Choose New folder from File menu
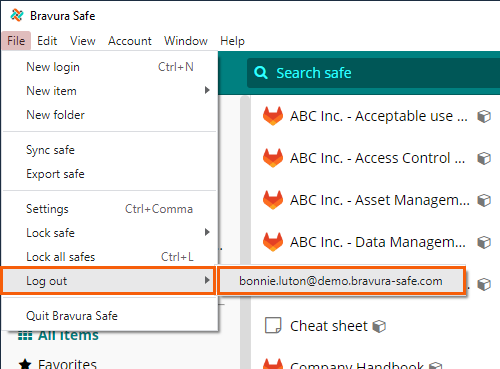The width and height of the screenshot is (500, 369). [x=110, y=115]
